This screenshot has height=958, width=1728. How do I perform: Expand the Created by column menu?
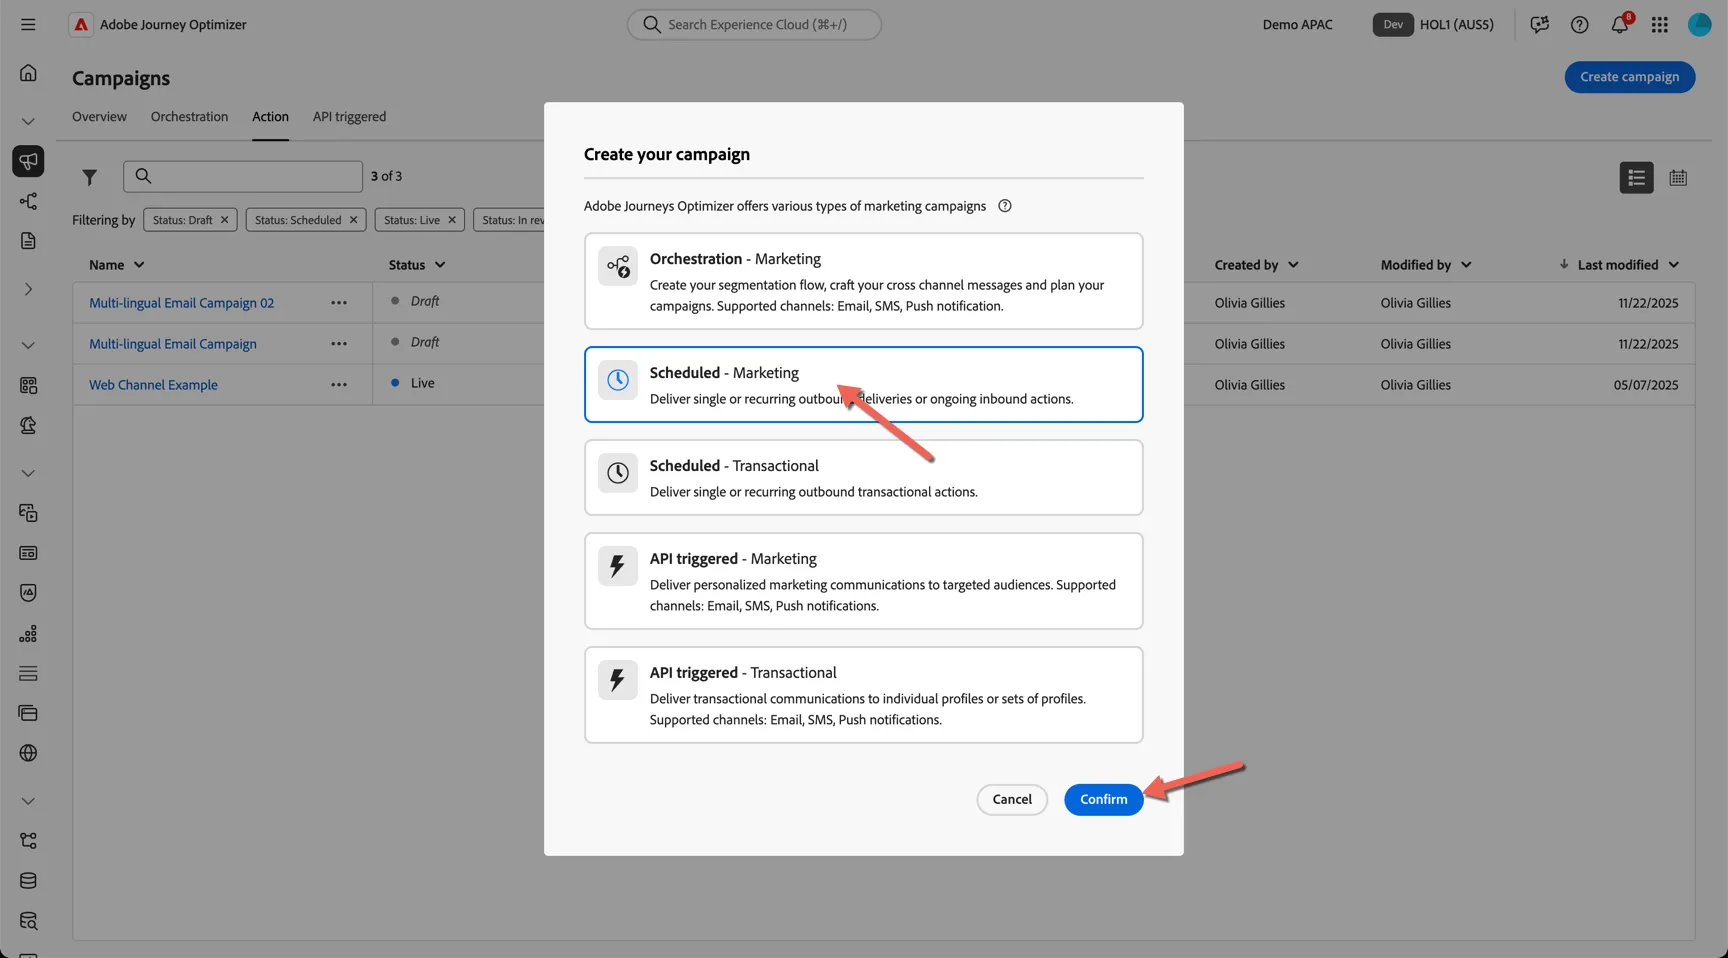click(x=1293, y=265)
